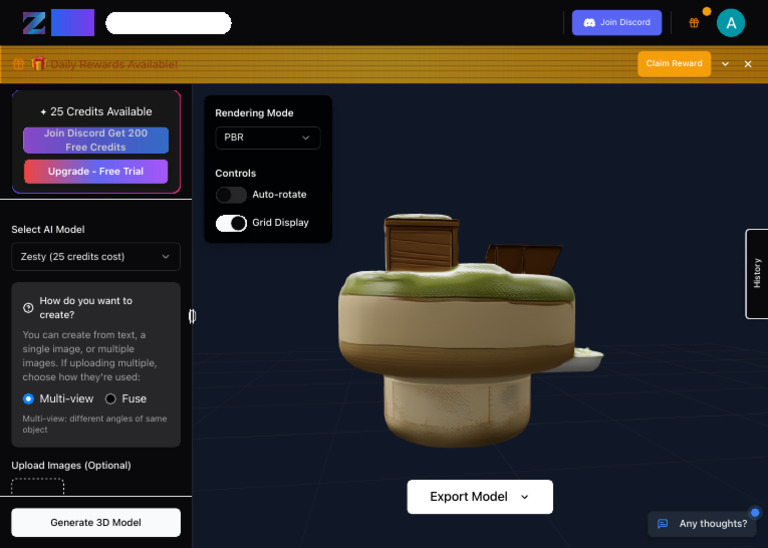Click the chat bubble icon in Any thoughts
Viewport: 768px width, 548px height.
tap(662, 524)
